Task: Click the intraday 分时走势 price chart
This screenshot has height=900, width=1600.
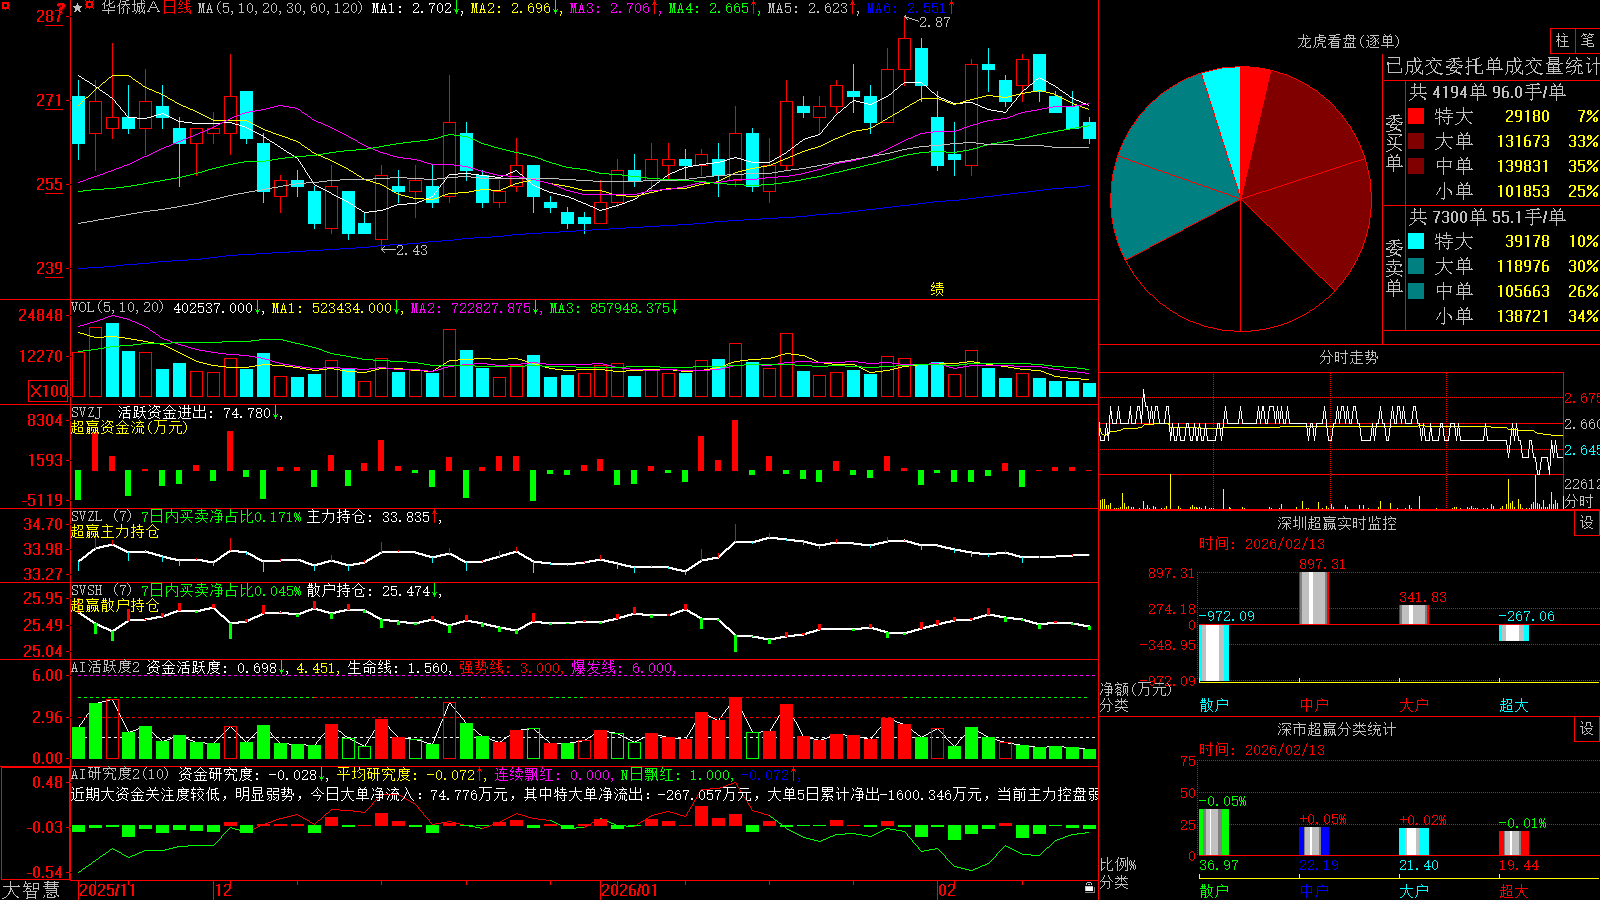Action: point(1331,424)
